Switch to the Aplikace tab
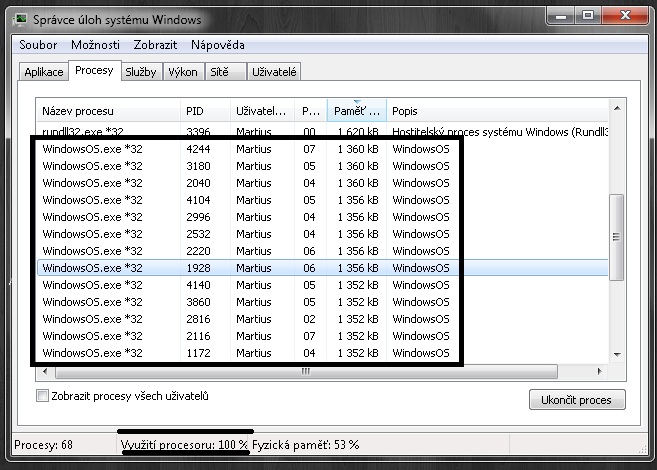The height and width of the screenshot is (470, 657). tap(44, 72)
